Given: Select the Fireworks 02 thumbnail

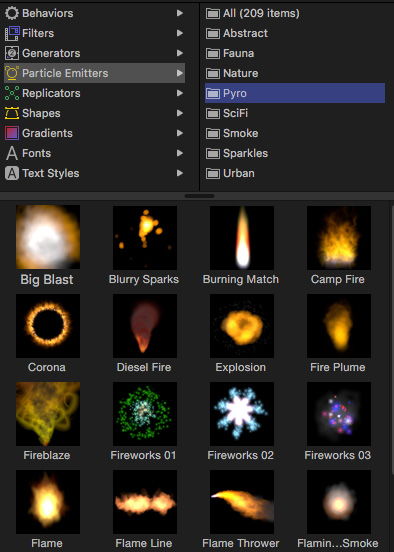Looking at the screenshot, I should (242, 414).
